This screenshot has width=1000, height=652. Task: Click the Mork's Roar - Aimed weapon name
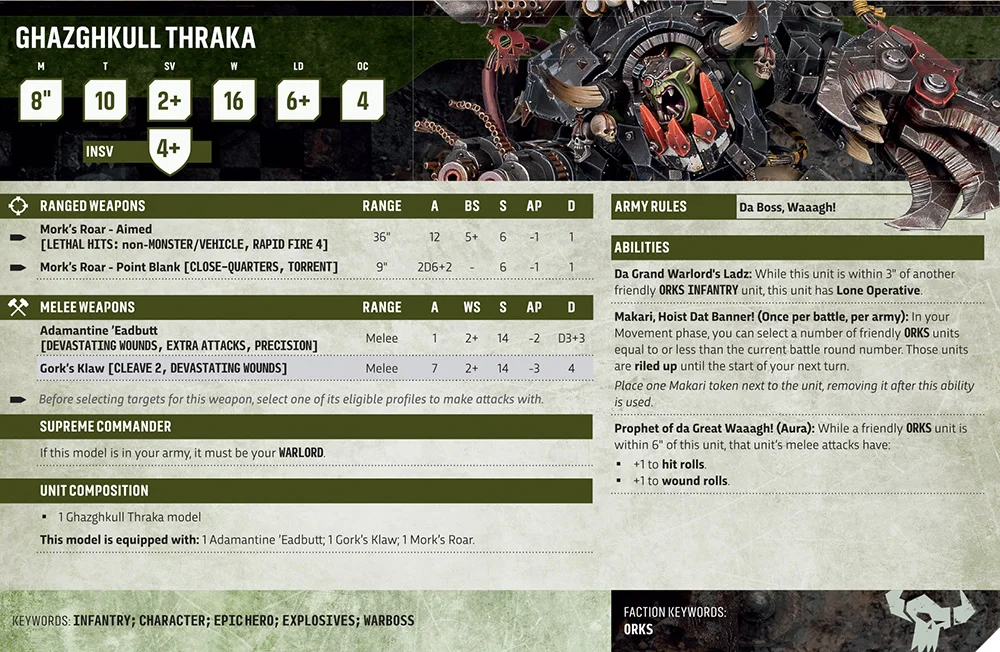pyautogui.click(x=96, y=229)
